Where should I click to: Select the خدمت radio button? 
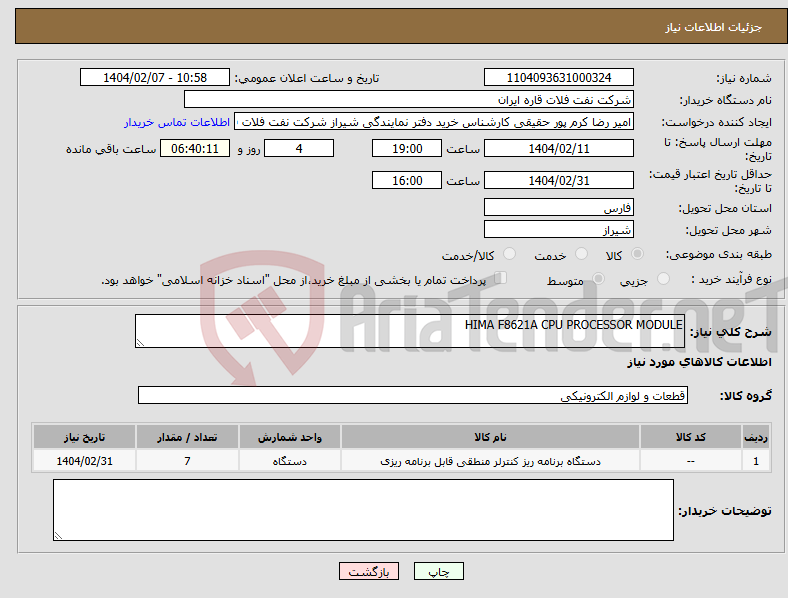(581, 254)
